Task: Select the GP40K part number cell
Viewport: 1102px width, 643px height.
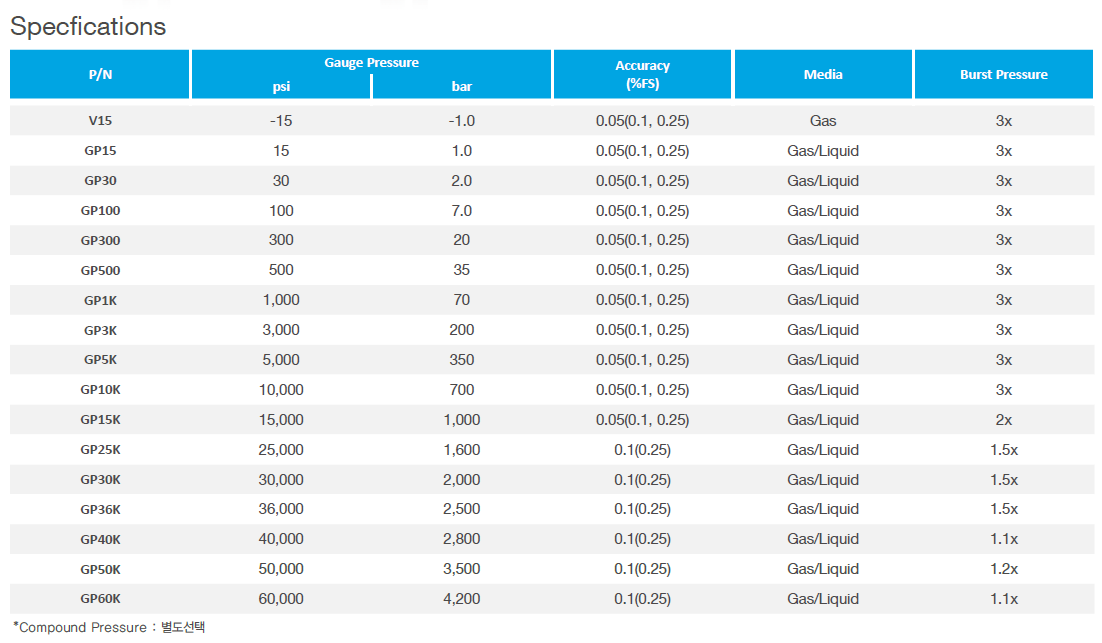Action: (100, 540)
